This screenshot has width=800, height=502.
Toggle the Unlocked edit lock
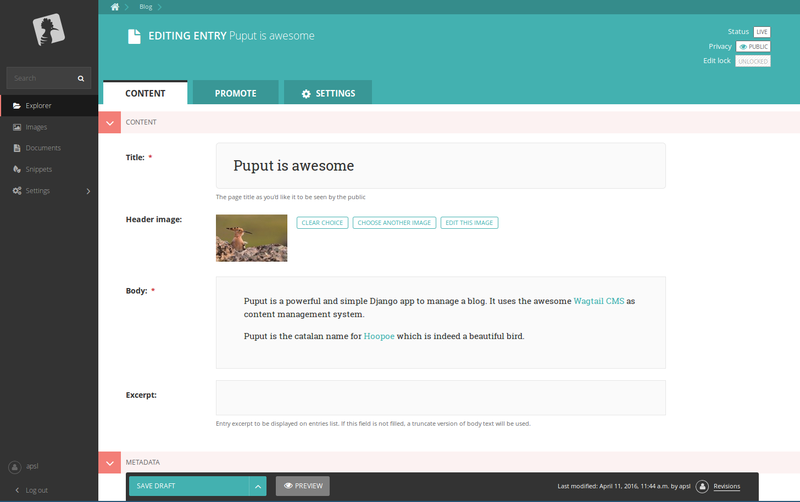point(753,61)
